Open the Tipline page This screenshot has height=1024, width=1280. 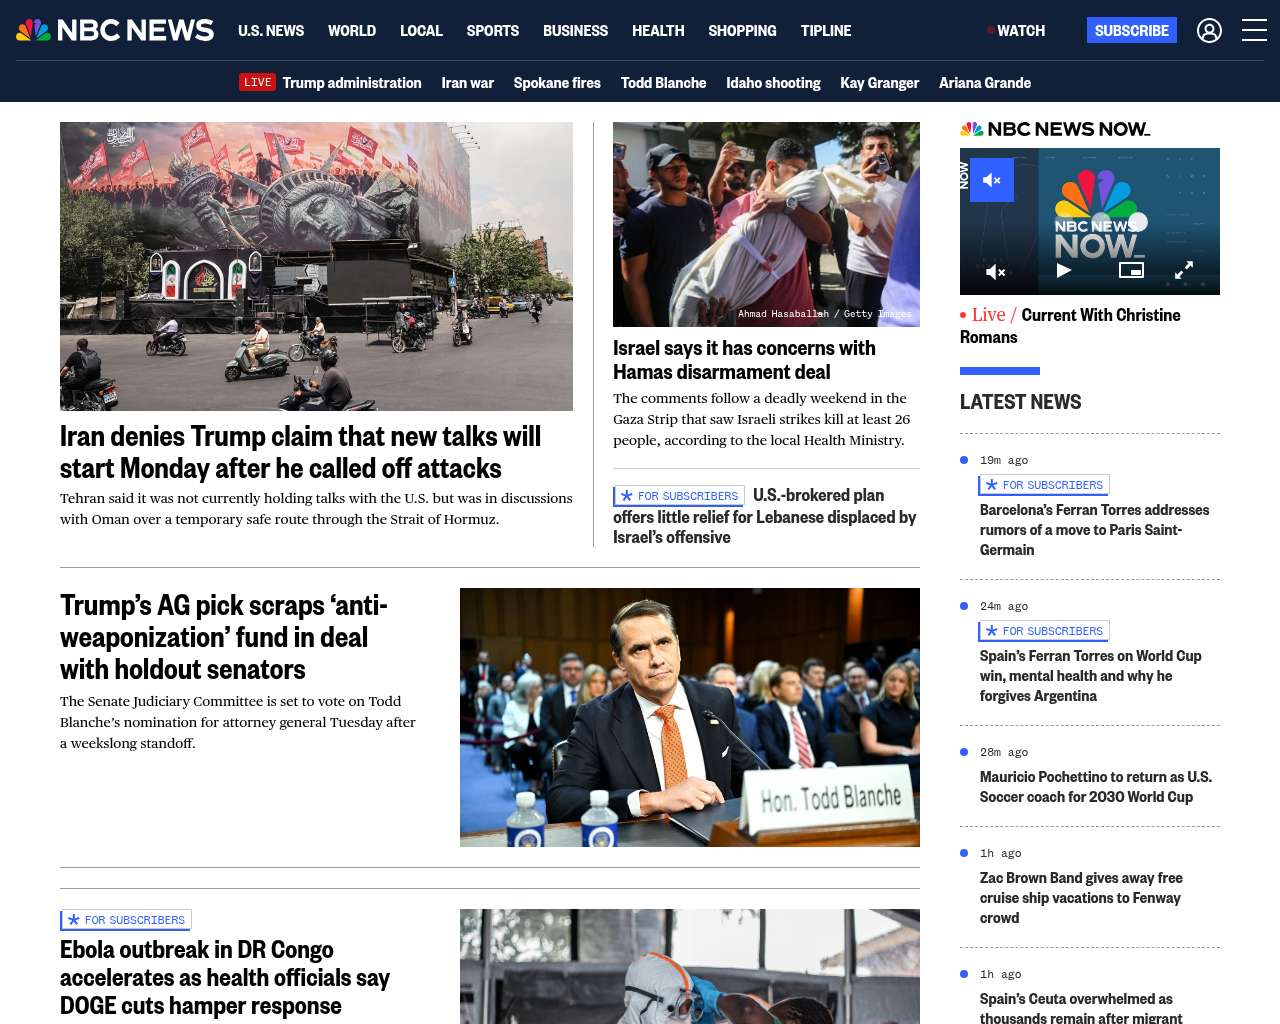(826, 31)
